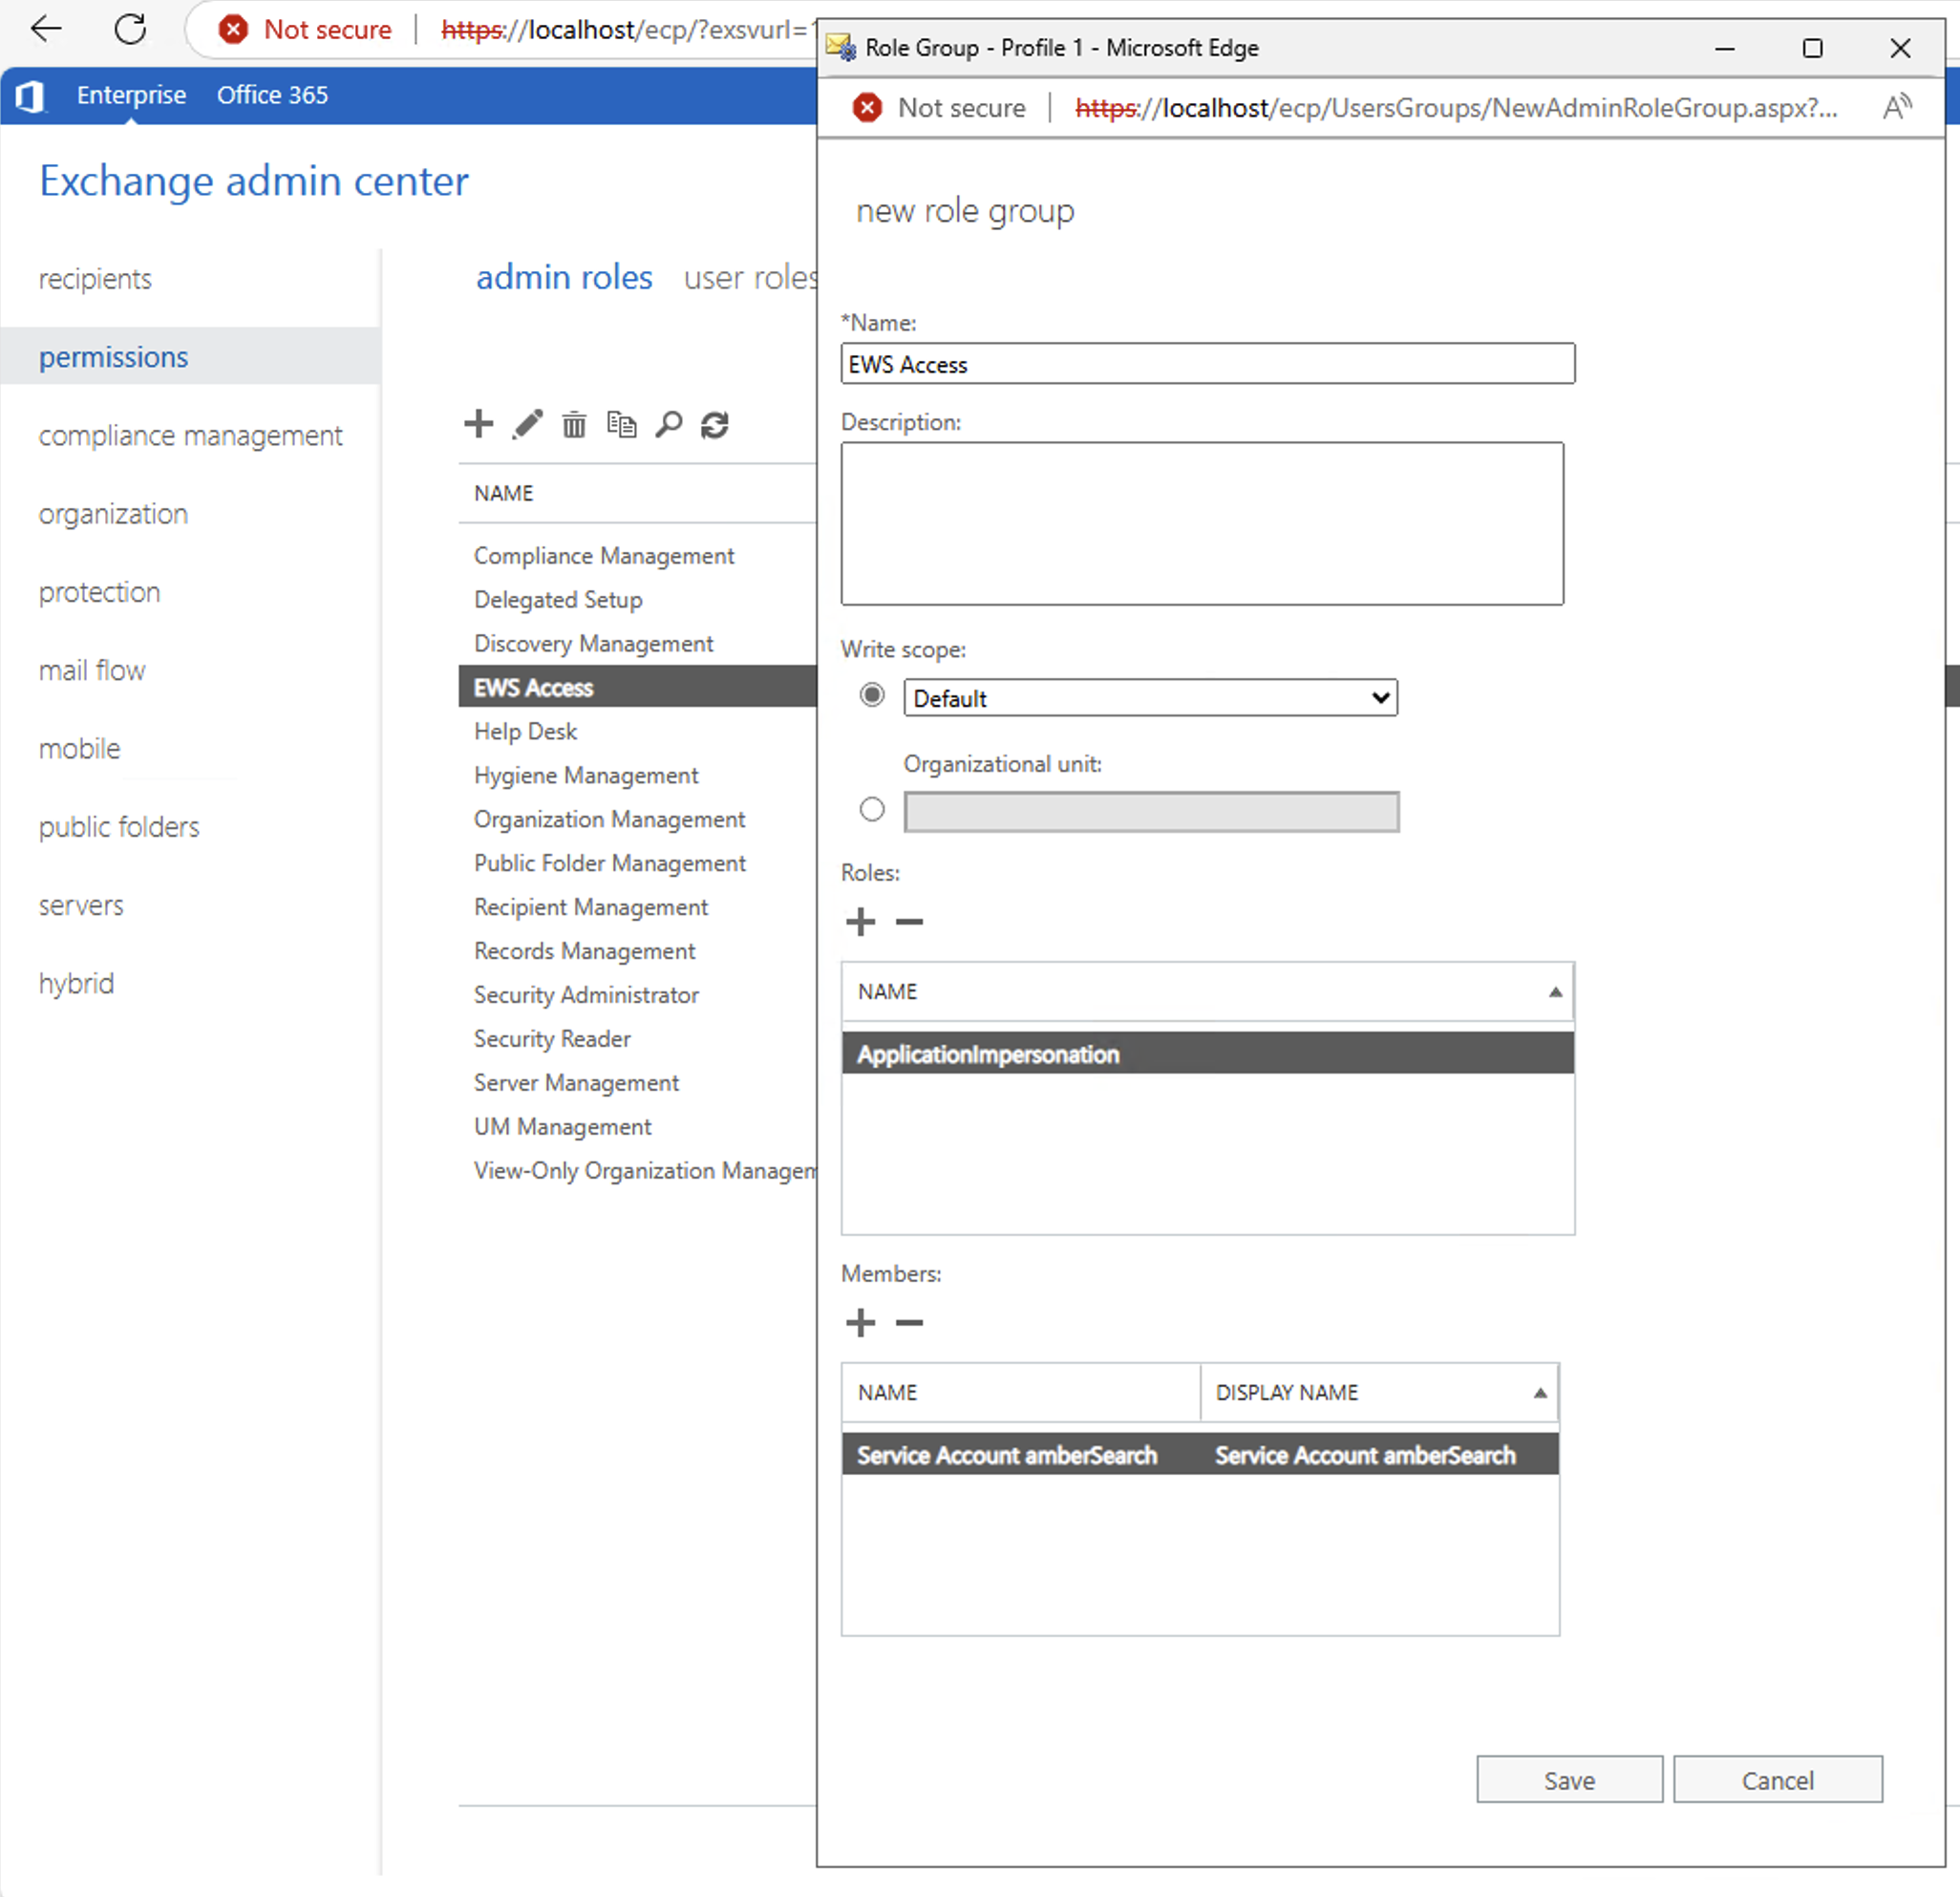Select the Default write scope radio button
The height and width of the screenshot is (1897, 1960).
click(x=872, y=695)
